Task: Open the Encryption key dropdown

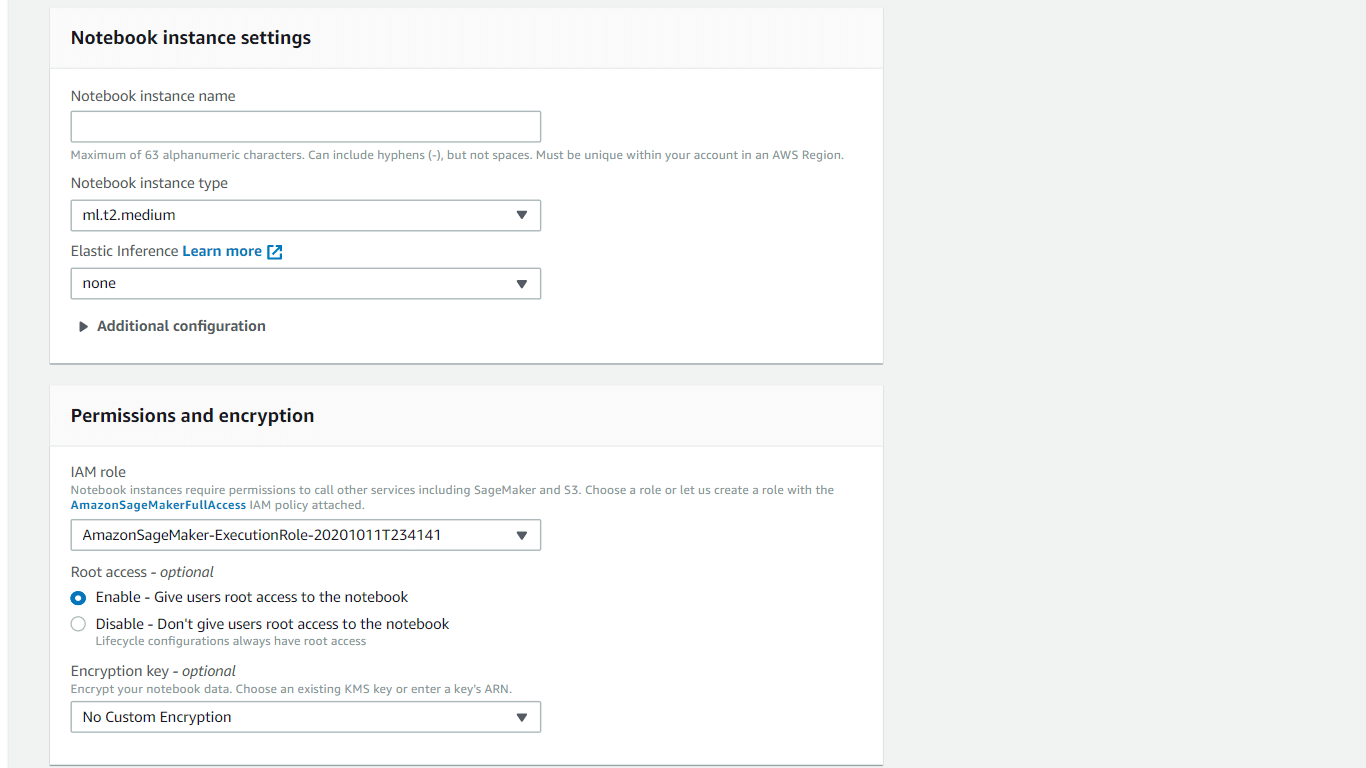Action: click(x=305, y=717)
